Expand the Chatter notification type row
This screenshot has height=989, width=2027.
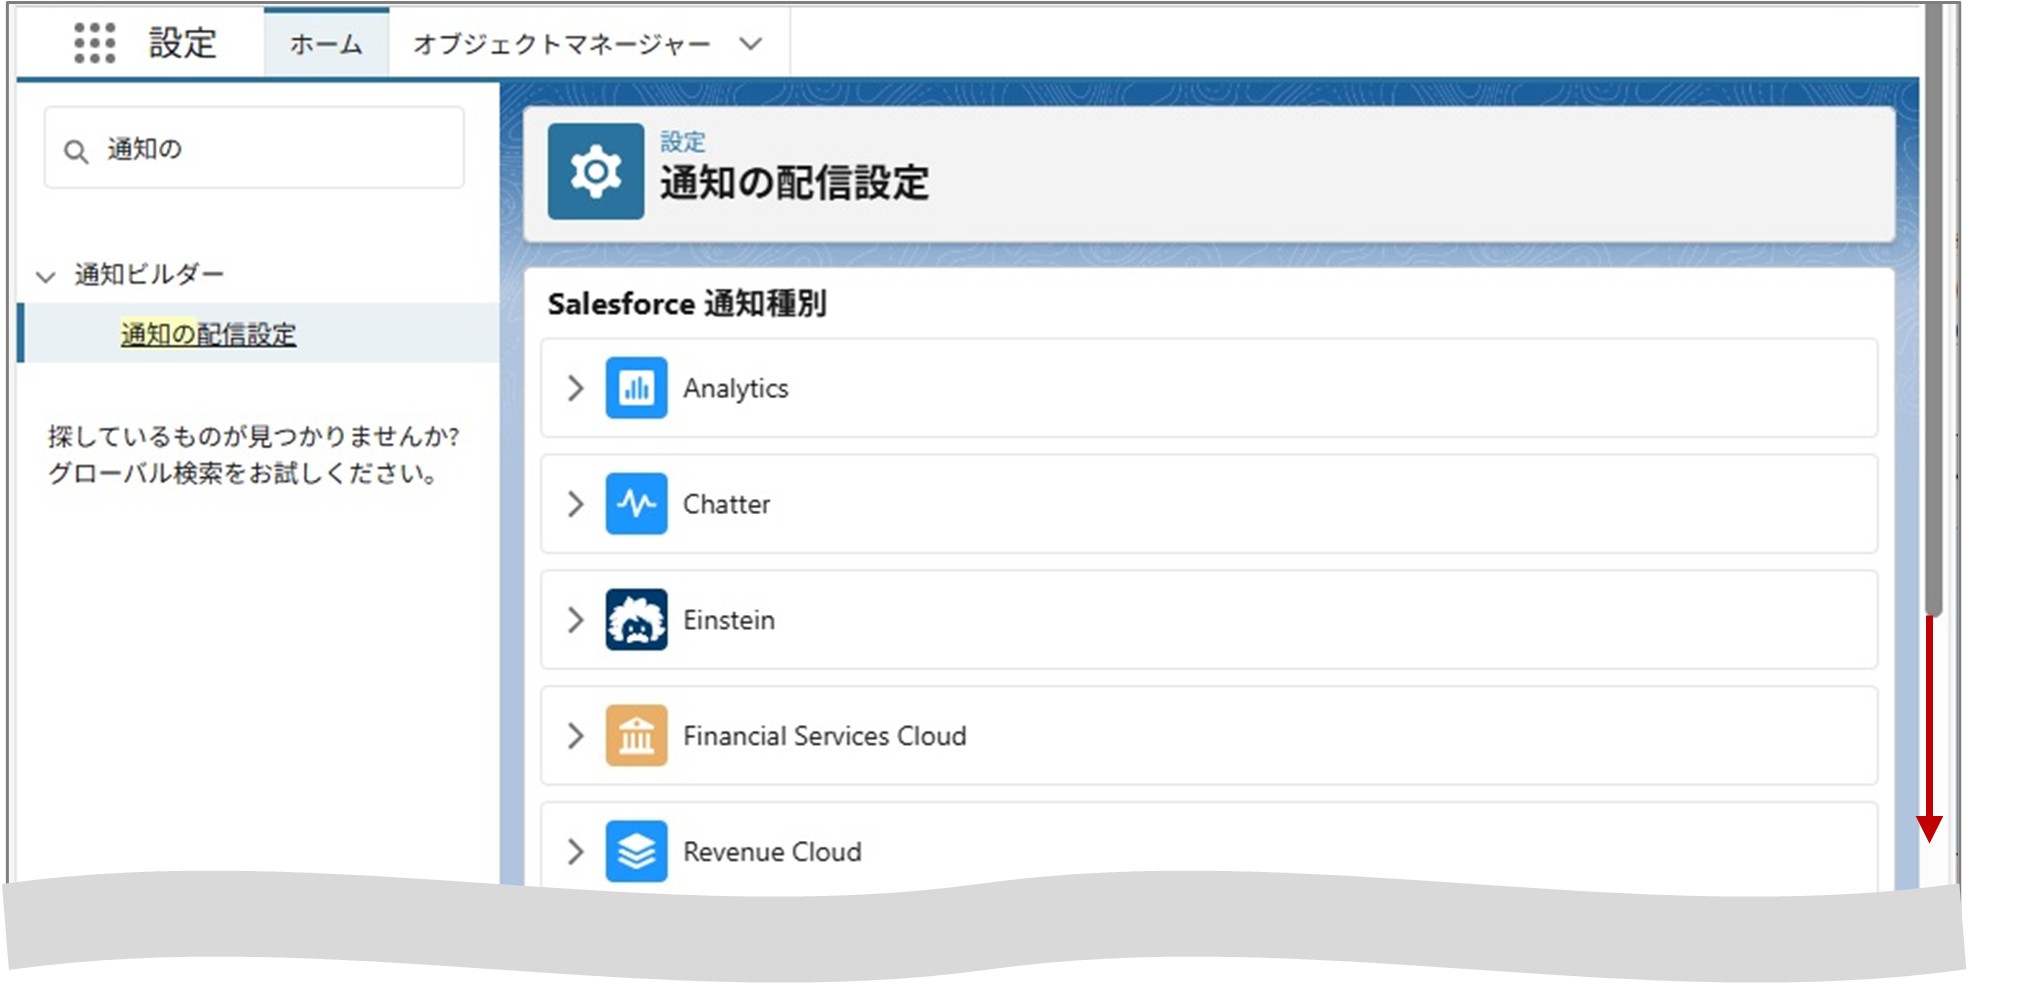coord(576,503)
